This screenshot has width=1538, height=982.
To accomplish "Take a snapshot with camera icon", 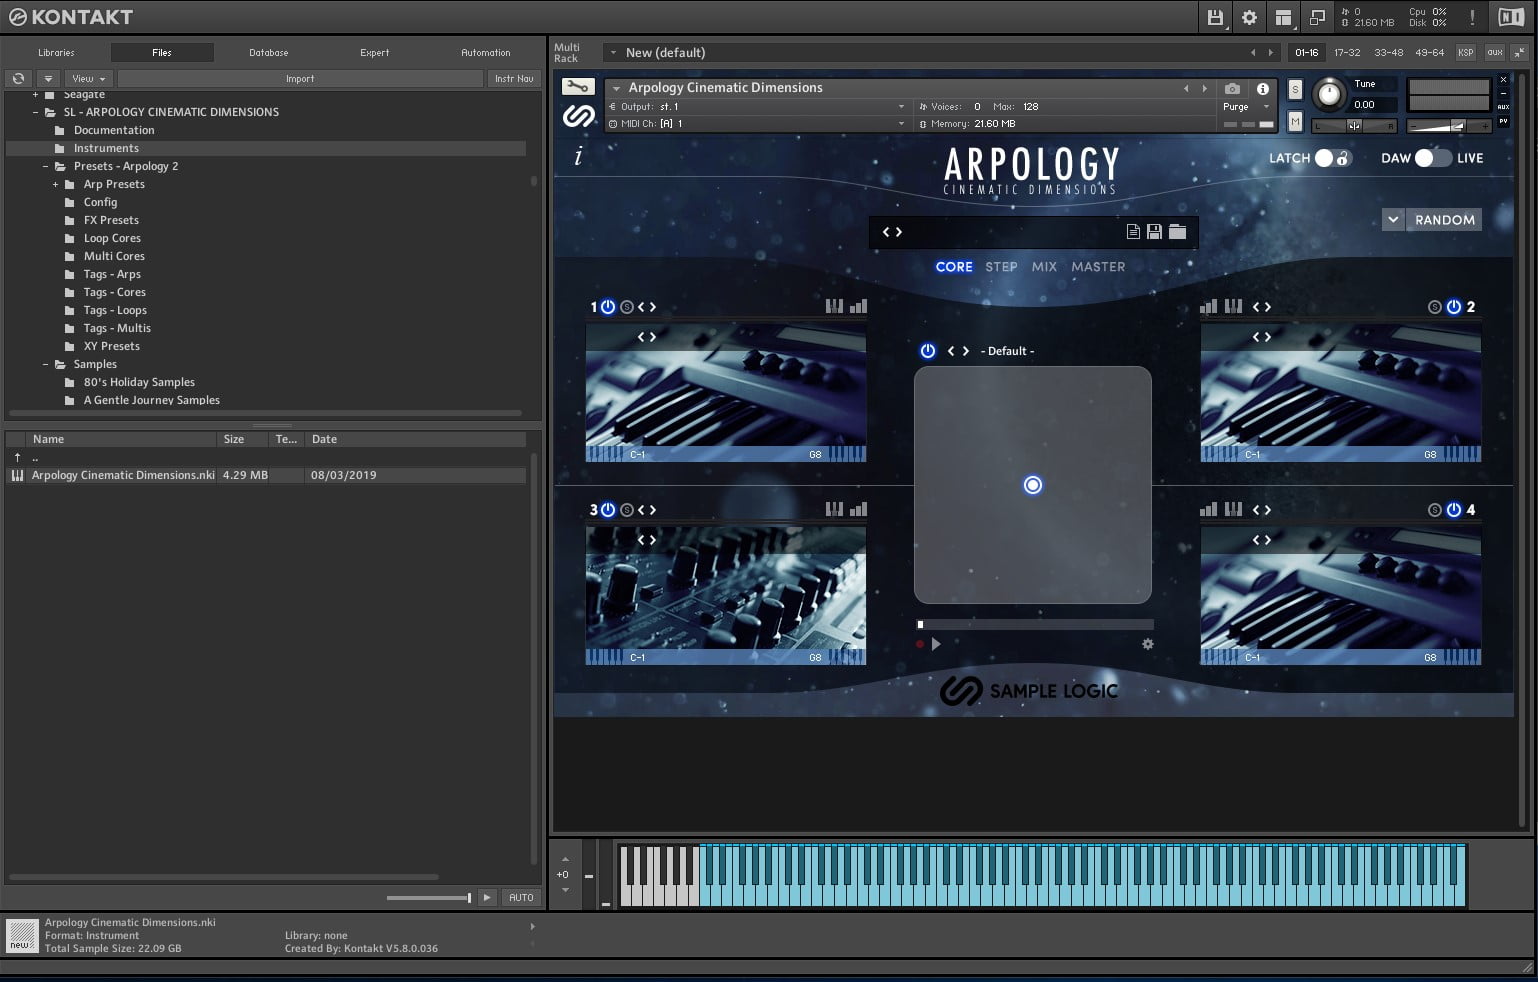I will (x=1232, y=88).
